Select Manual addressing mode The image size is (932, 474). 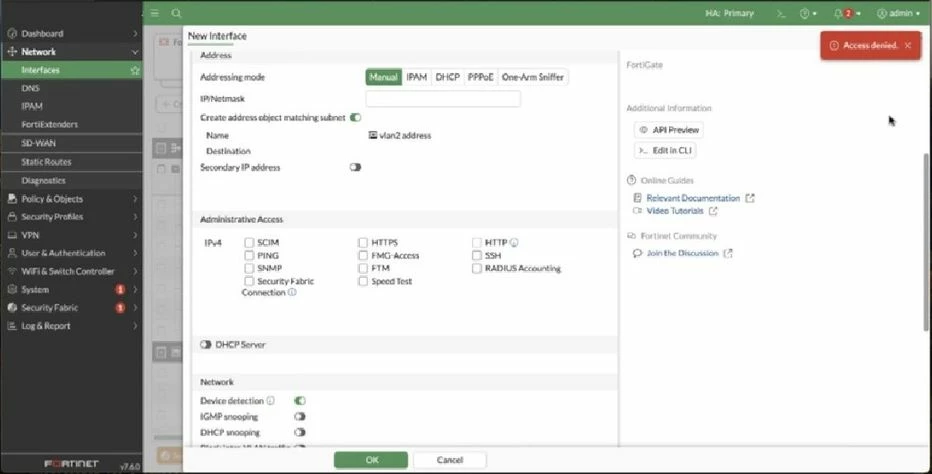(383, 77)
